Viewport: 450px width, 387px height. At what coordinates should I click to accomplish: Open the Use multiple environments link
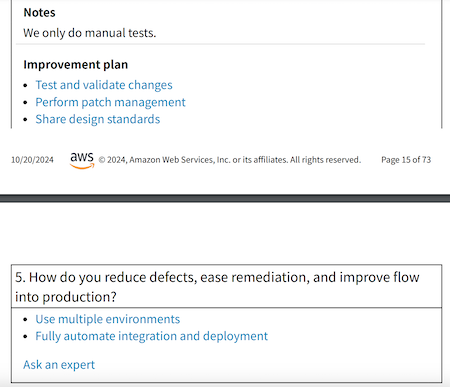pyautogui.click(x=108, y=319)
